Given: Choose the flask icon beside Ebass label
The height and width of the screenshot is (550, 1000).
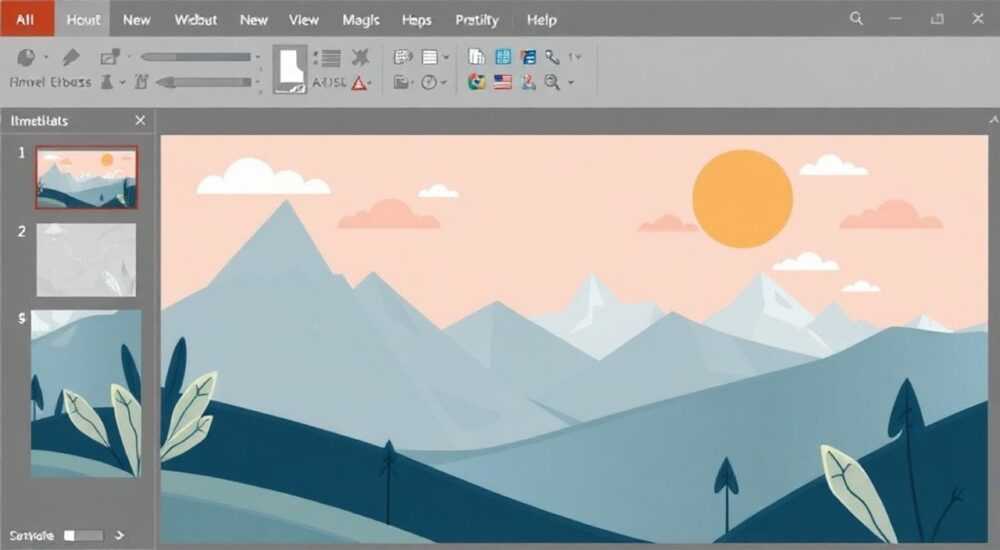Looking at the screenshot, I should tap(107, 82).
